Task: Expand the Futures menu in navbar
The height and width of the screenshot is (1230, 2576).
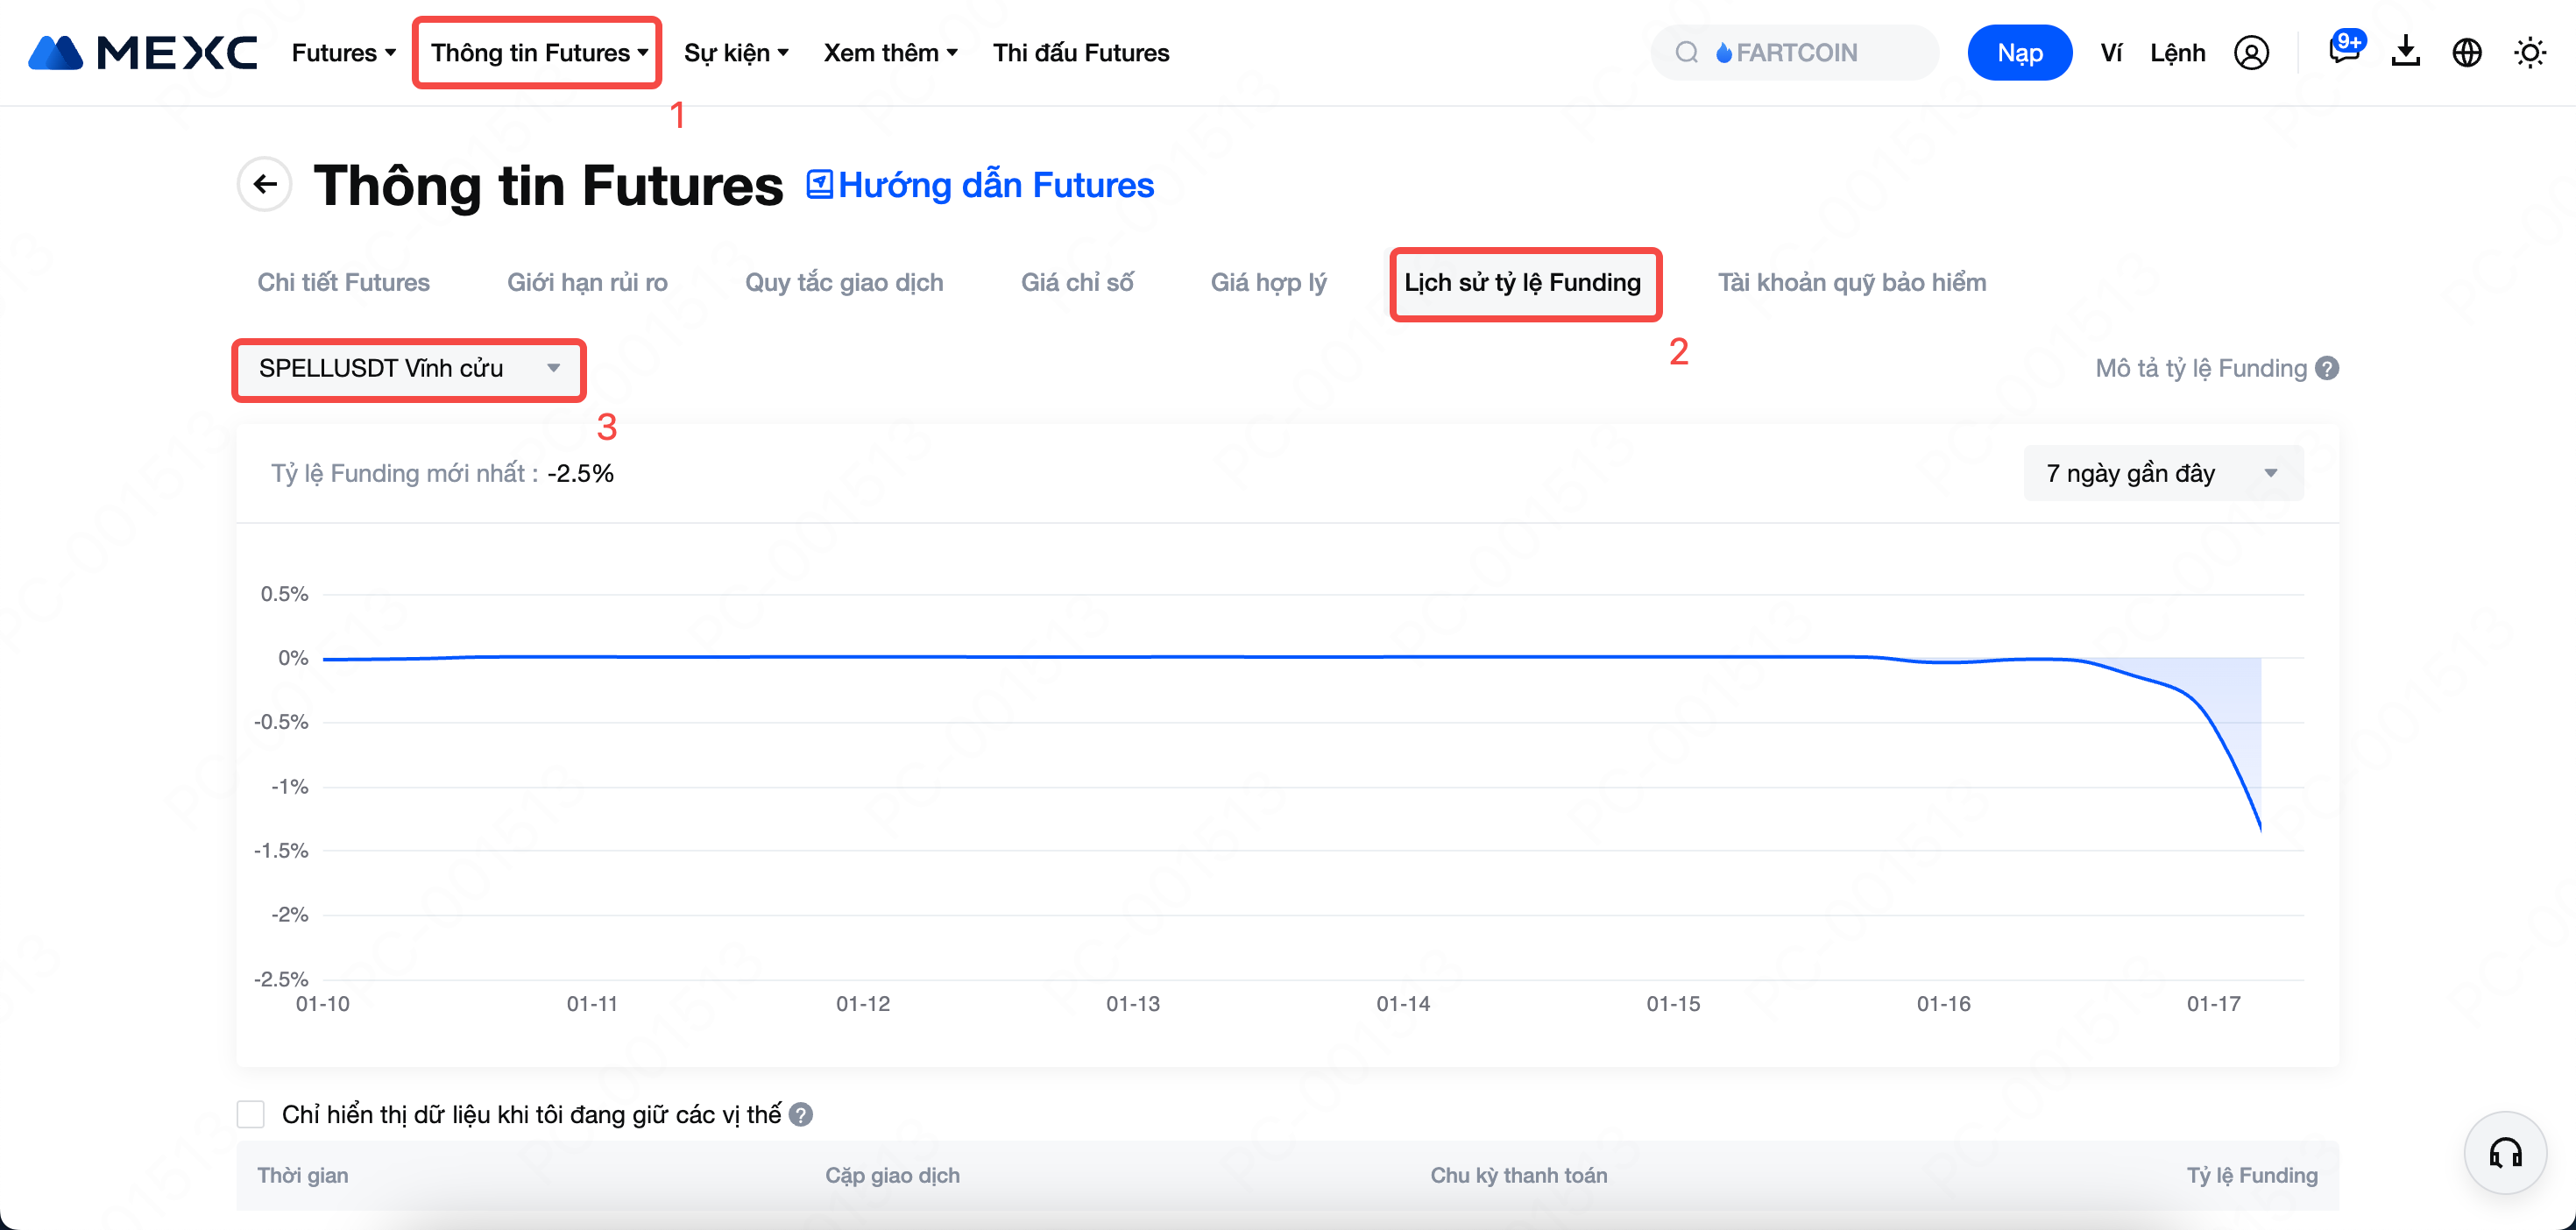Action: (x=343, y=53)
